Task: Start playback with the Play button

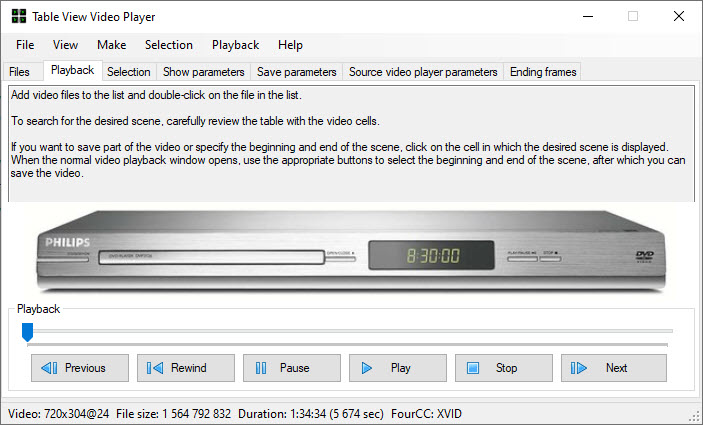Action: click(398, 368)
